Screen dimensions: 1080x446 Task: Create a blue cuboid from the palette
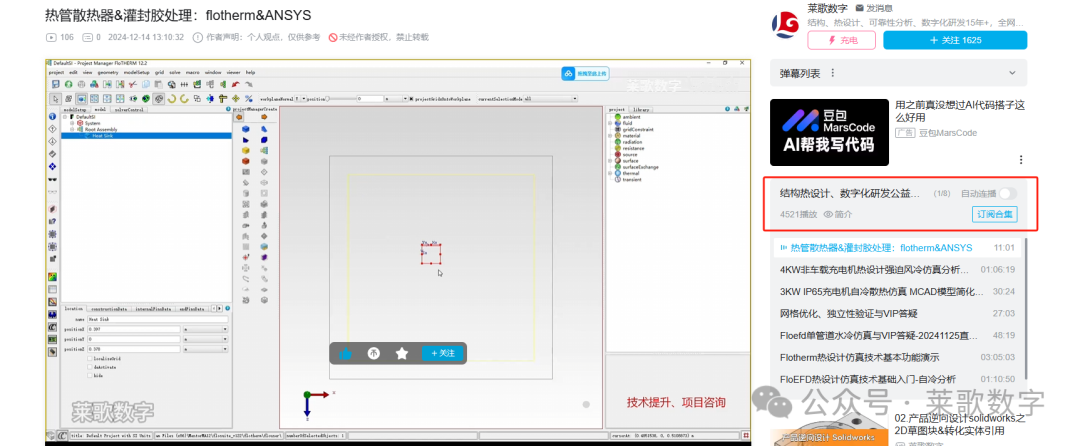coord(245,129)
